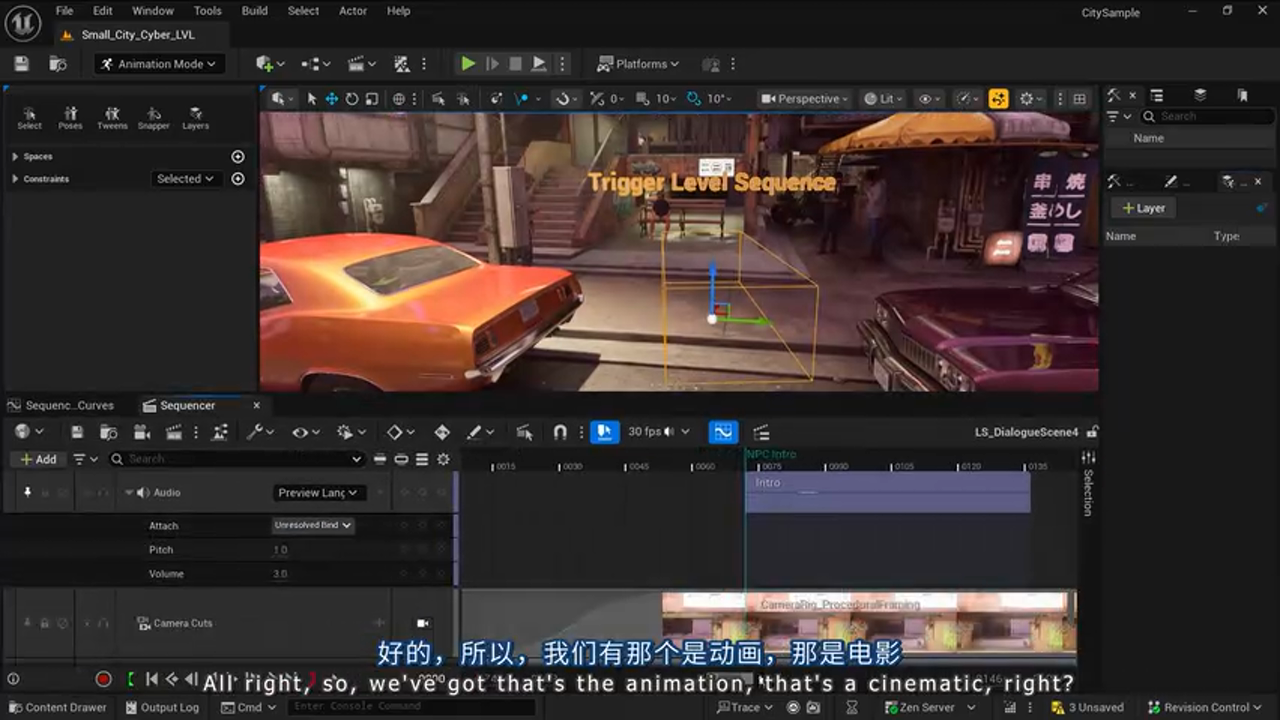Open the Build menu in the menu bar
Viewport: 1280px width, 720px height.
click(x=254, y=11)
